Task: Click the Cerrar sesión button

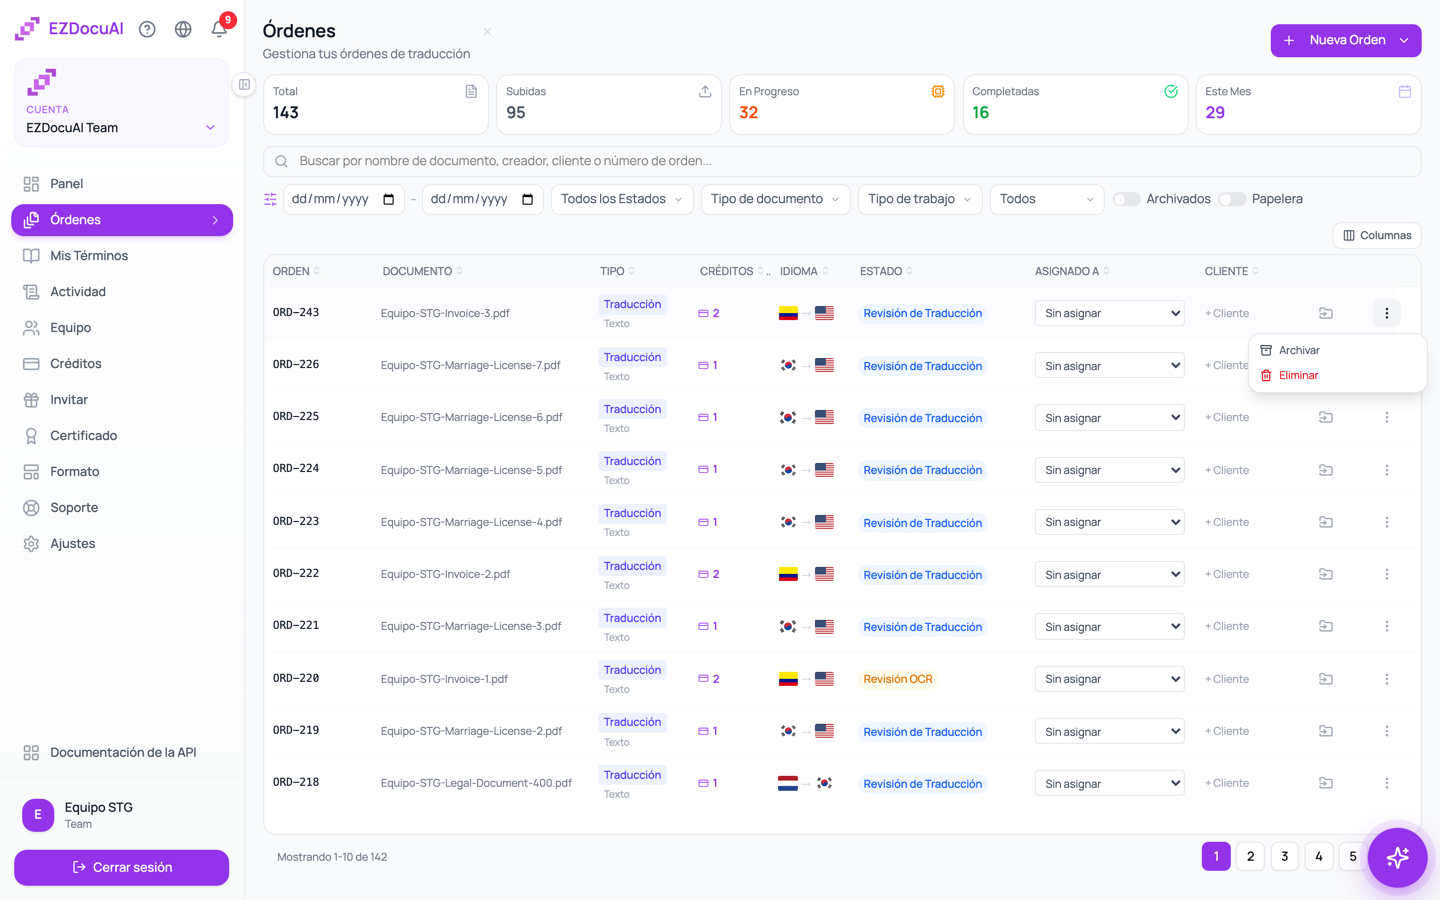Action: click(121, 867)
